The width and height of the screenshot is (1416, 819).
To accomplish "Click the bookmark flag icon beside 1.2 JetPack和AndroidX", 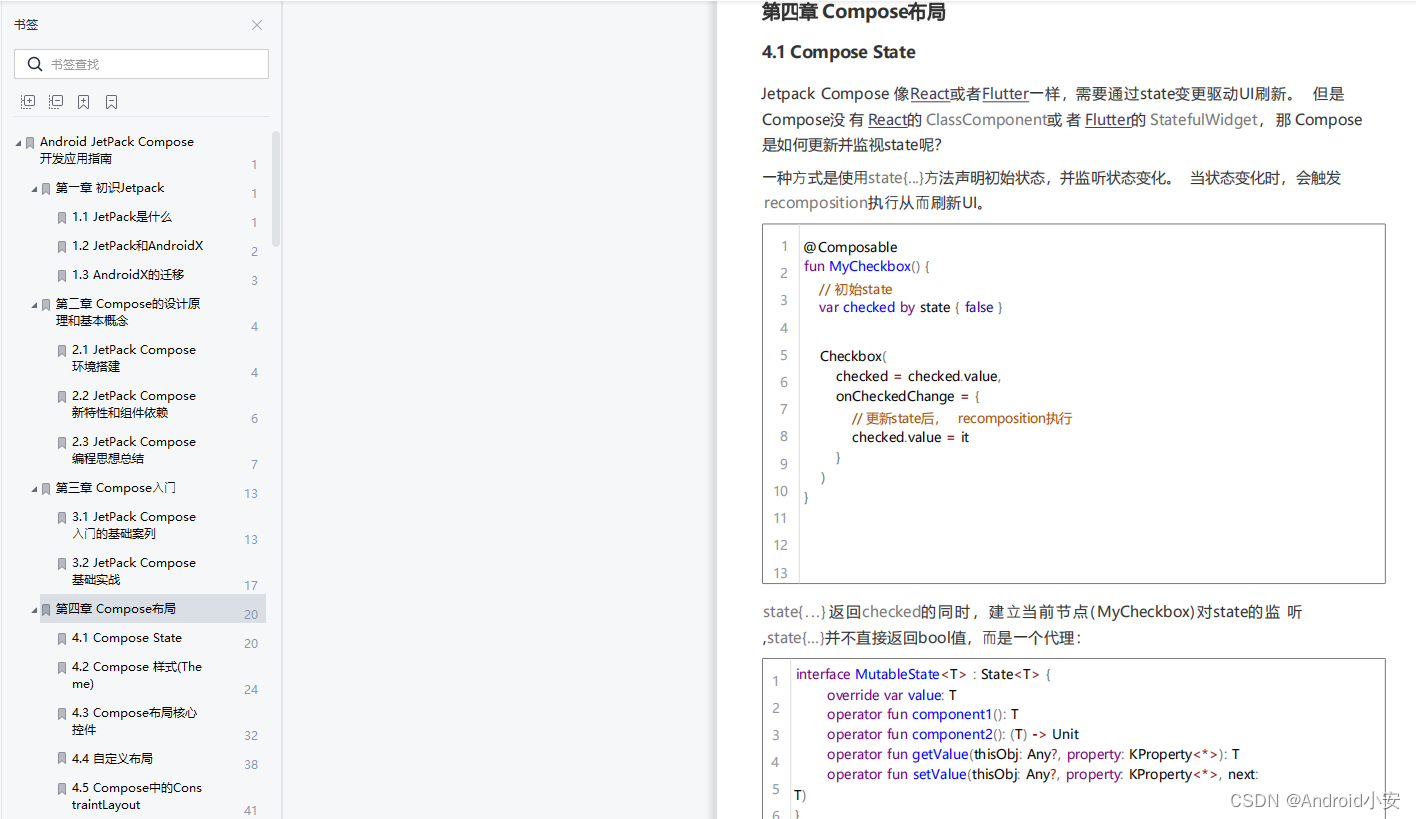I will click(62, 247).
